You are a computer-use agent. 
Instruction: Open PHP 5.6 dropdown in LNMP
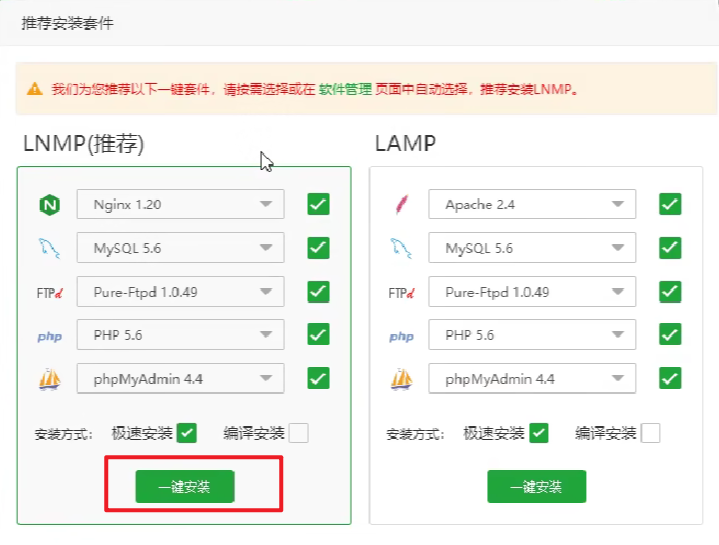[181, 335]
